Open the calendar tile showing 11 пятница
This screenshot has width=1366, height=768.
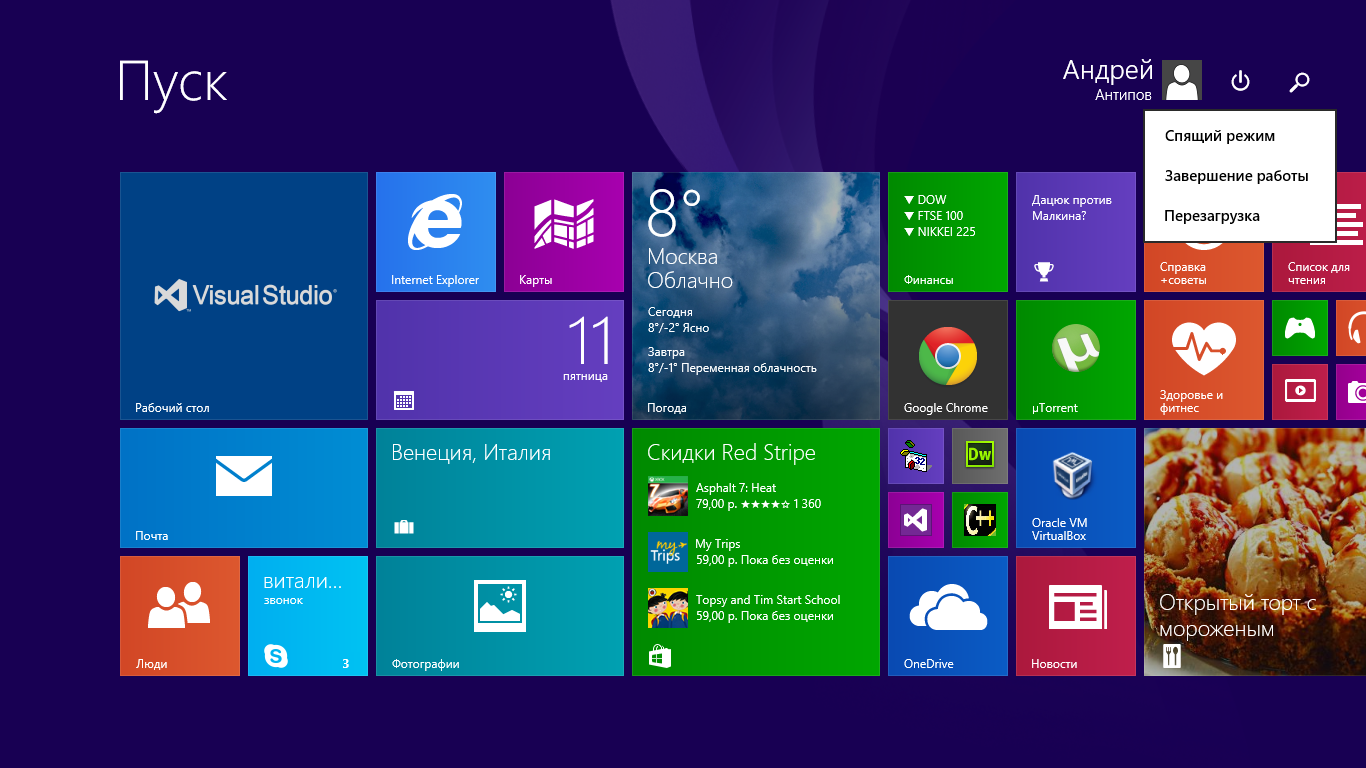(x=500, y=360)
